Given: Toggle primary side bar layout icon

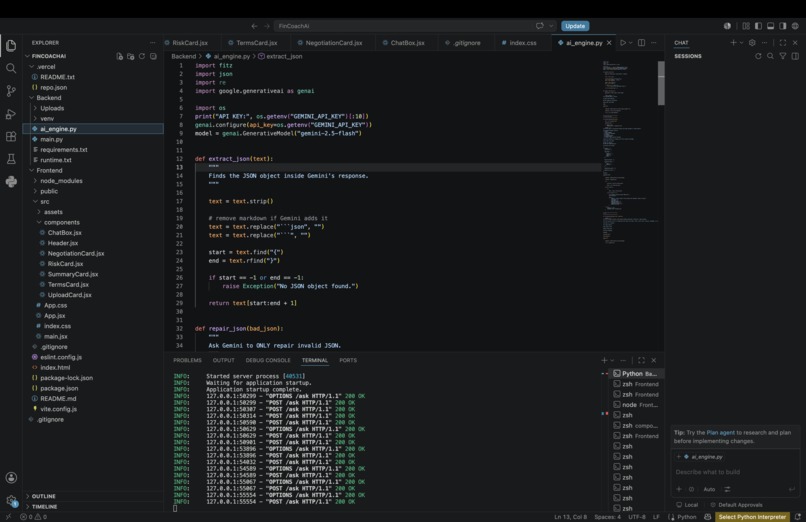Looking at the screenshot, I should (758, 26).
